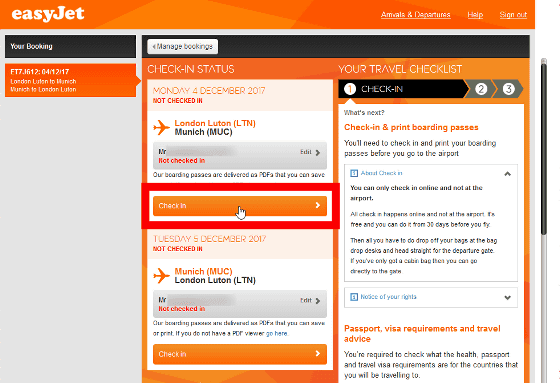The height and width of the screenshot is (383, 560).
Task: Sign out of the account
Action: click(513, 15)
